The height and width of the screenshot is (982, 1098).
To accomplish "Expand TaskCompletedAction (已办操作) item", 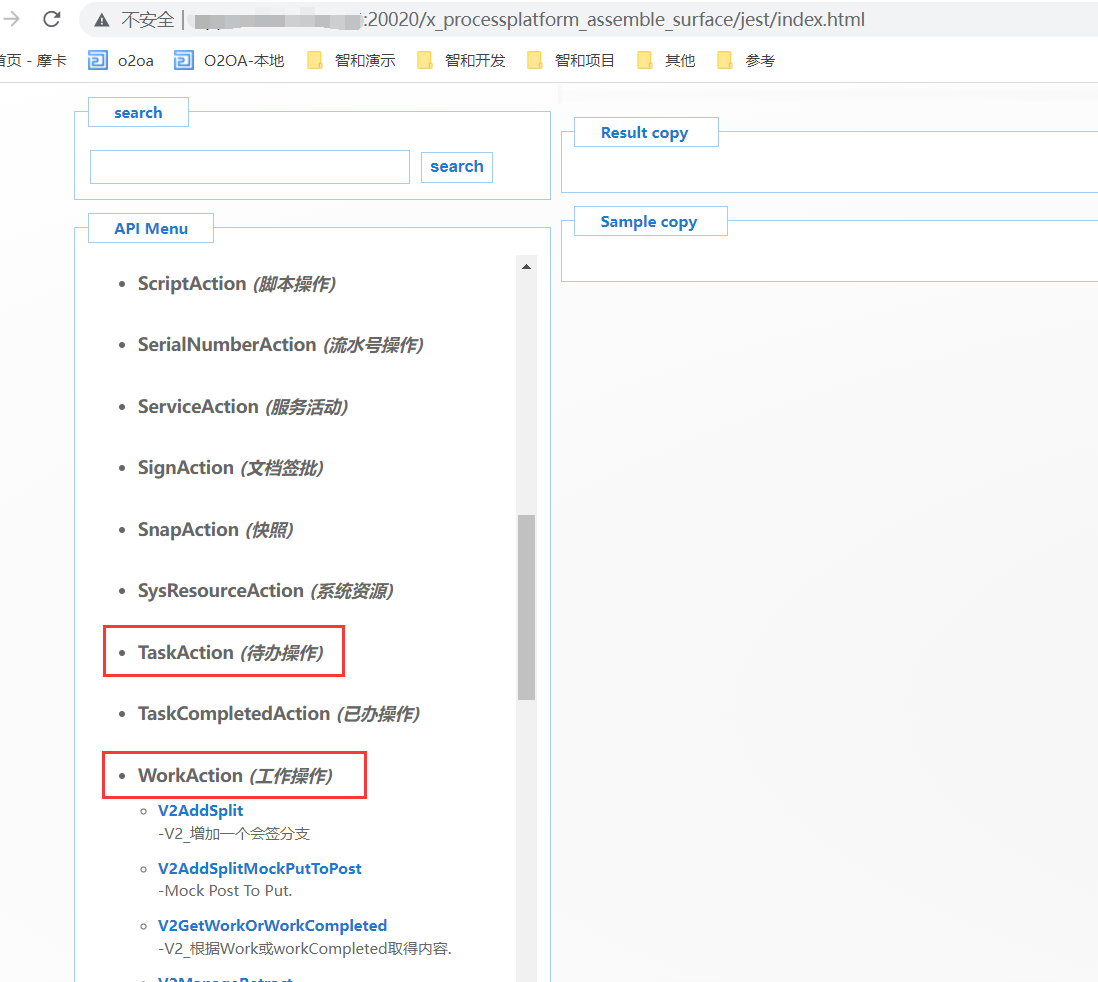I will coord(279,713).
